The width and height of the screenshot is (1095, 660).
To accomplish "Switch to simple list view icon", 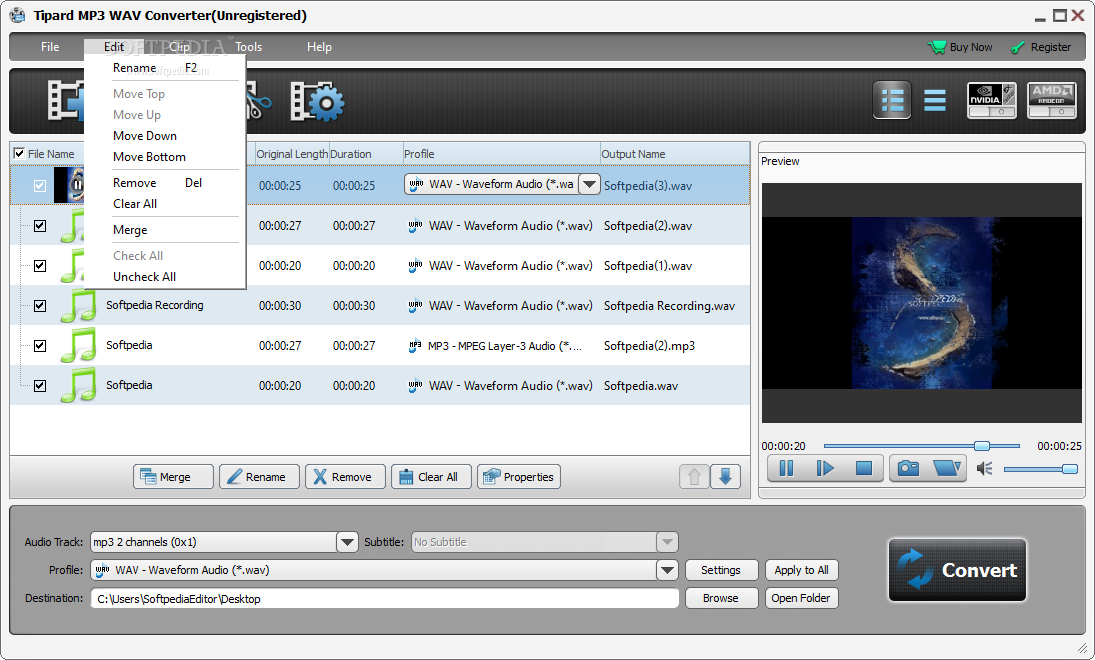I will click(934, 100).
